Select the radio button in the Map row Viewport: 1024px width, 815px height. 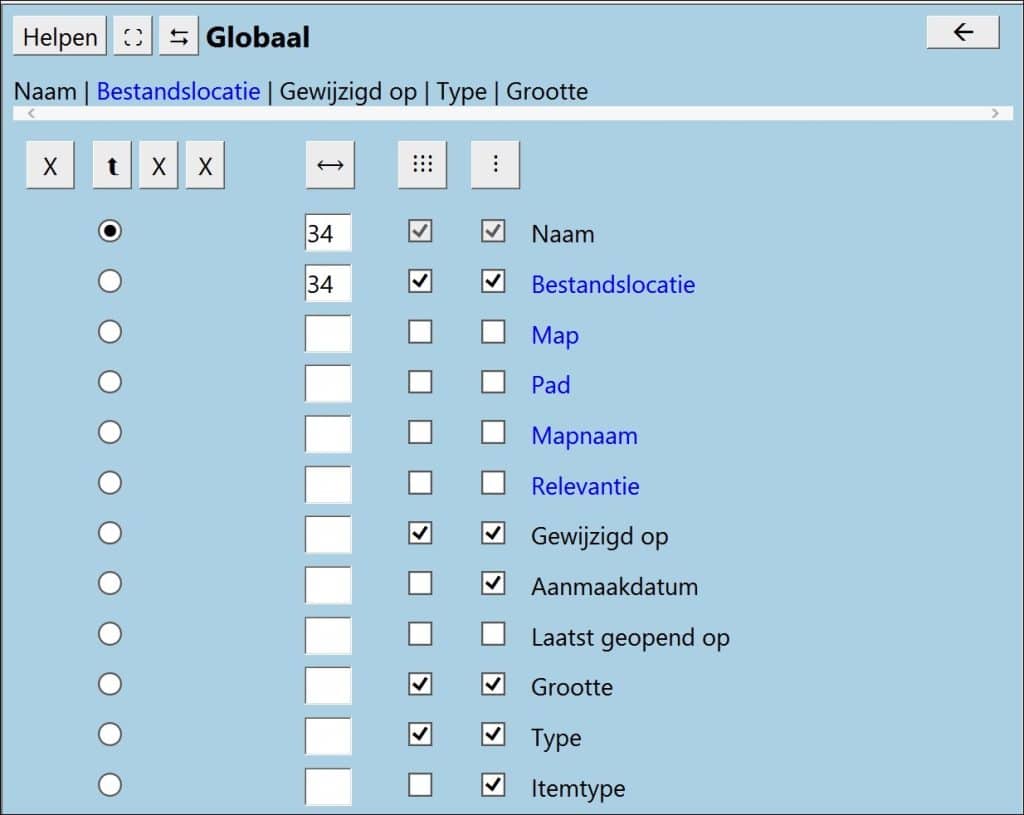pyautogui.click(x=110, y=332)
